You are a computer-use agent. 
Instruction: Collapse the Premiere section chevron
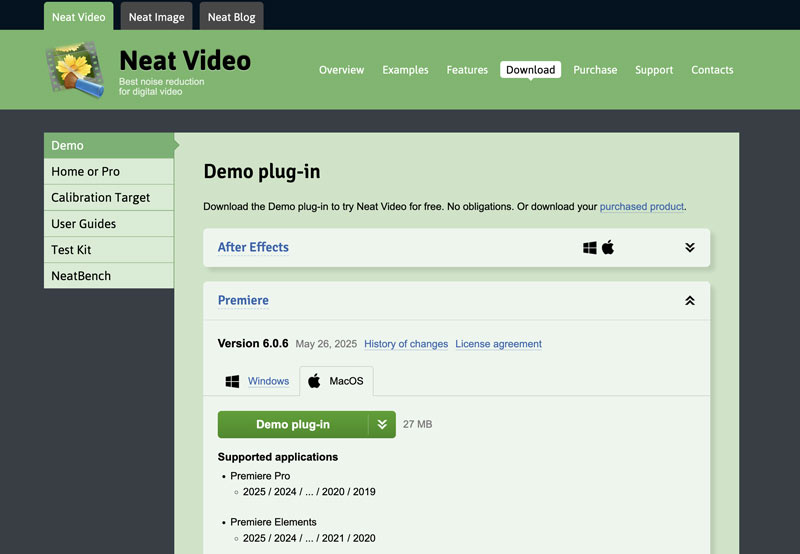(690, 300)
